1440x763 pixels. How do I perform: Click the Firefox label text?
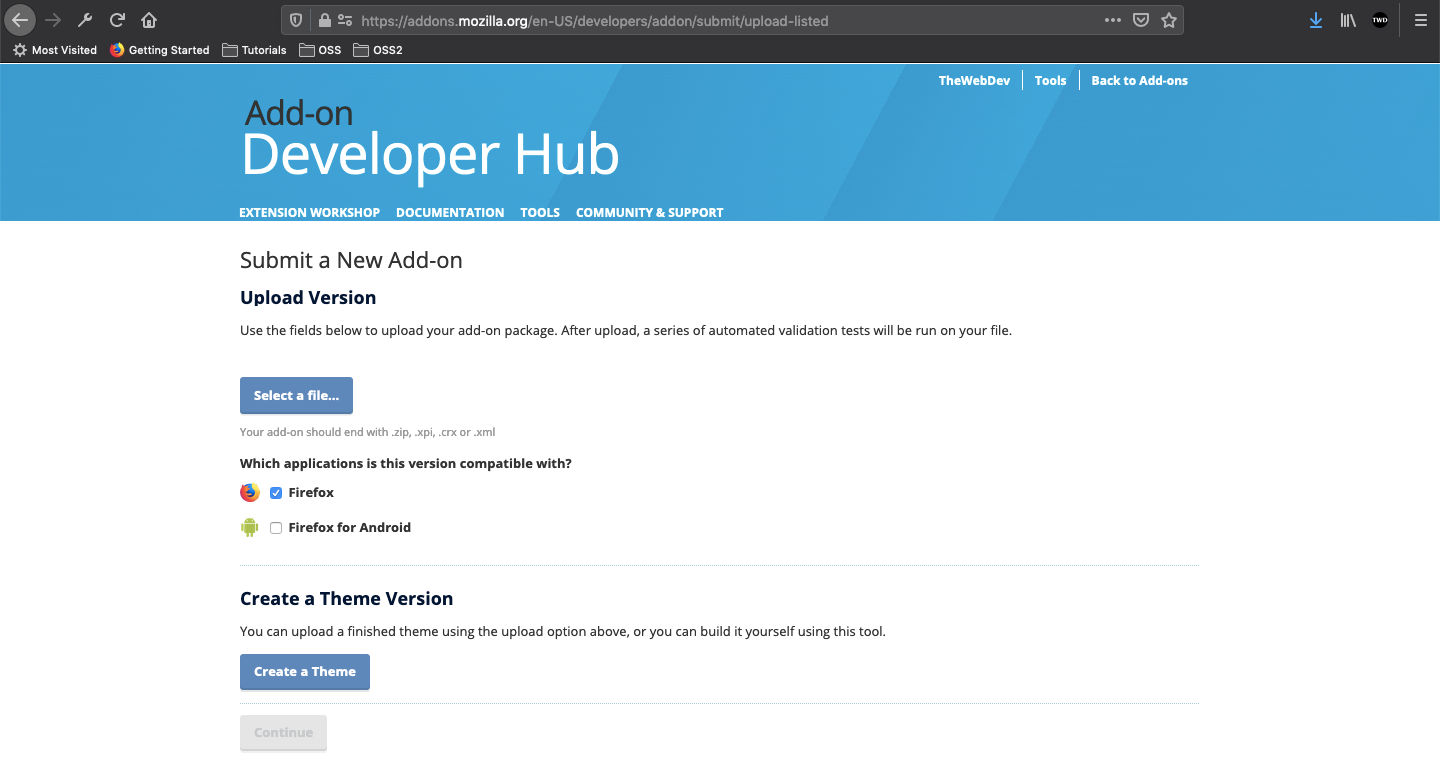click(x=311, y=493)
